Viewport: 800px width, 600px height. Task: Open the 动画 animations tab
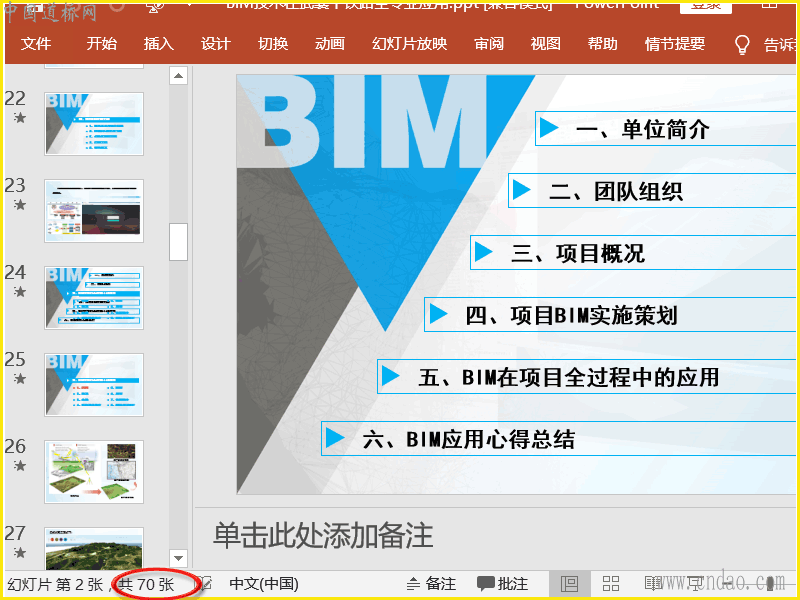click(330, 44)
